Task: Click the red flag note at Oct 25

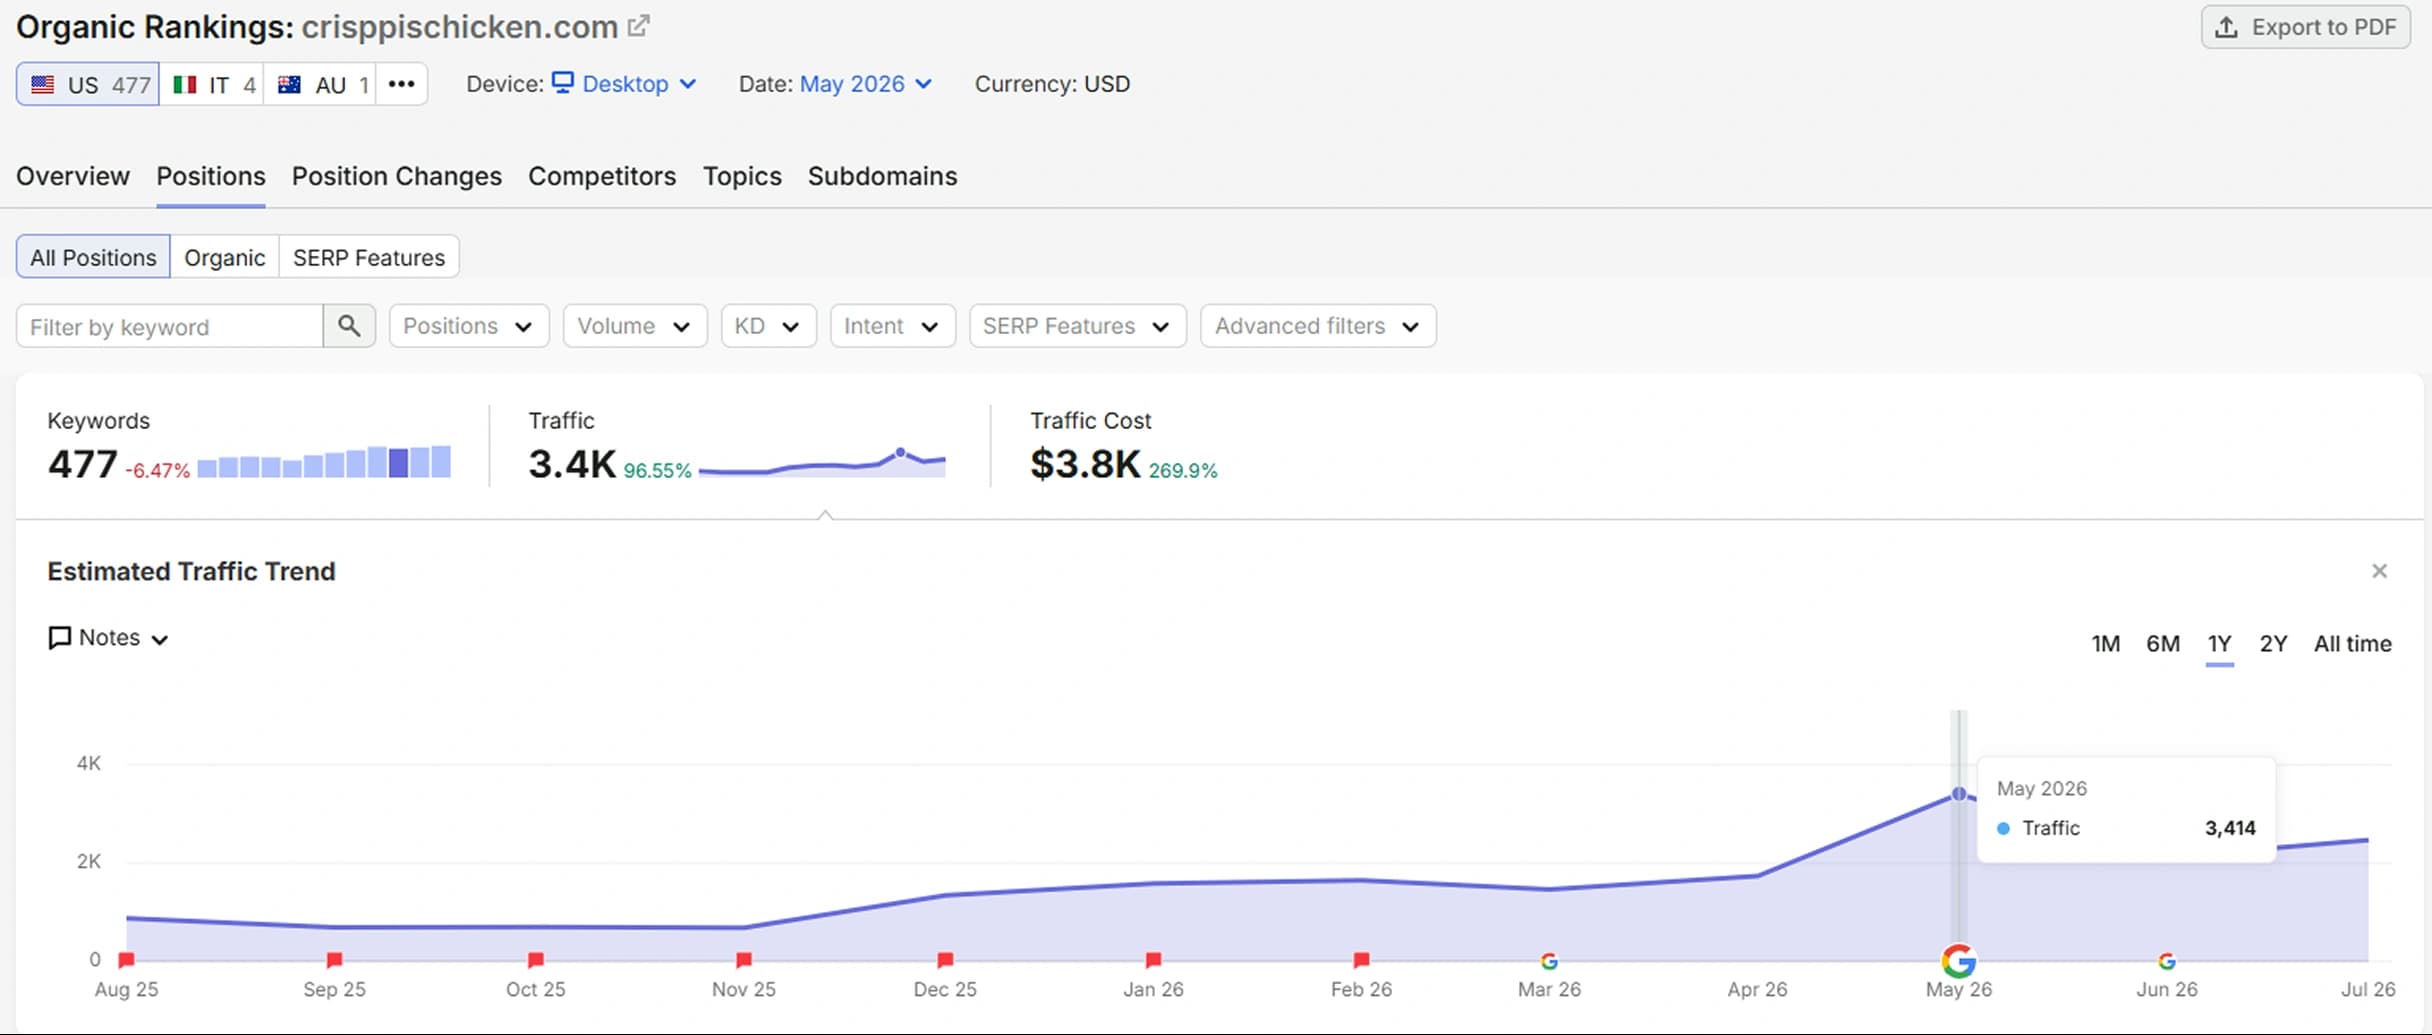Action: 536,960
